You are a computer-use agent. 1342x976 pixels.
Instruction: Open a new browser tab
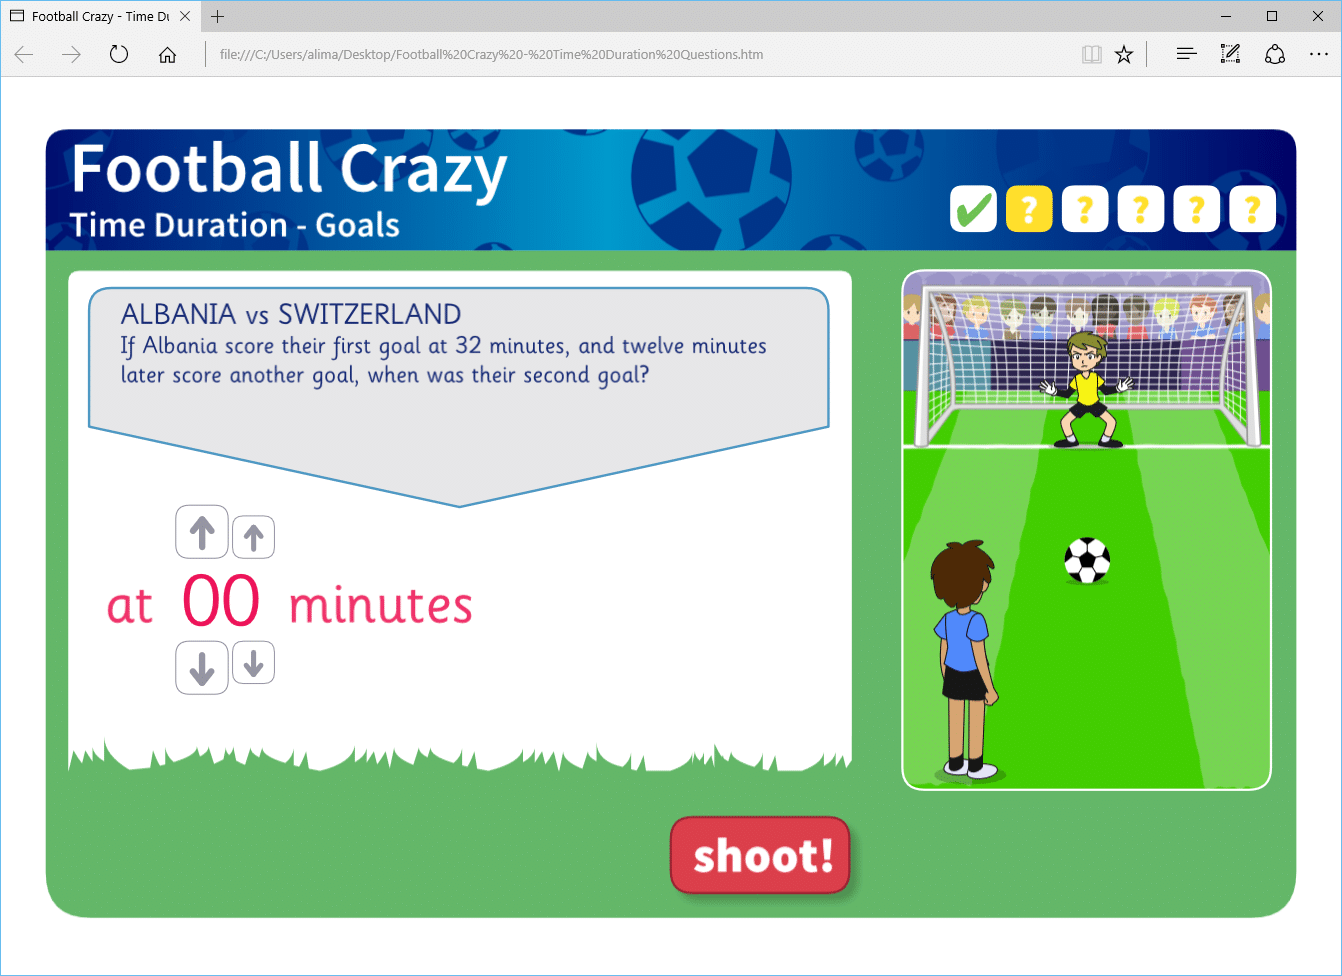(217, 16)
